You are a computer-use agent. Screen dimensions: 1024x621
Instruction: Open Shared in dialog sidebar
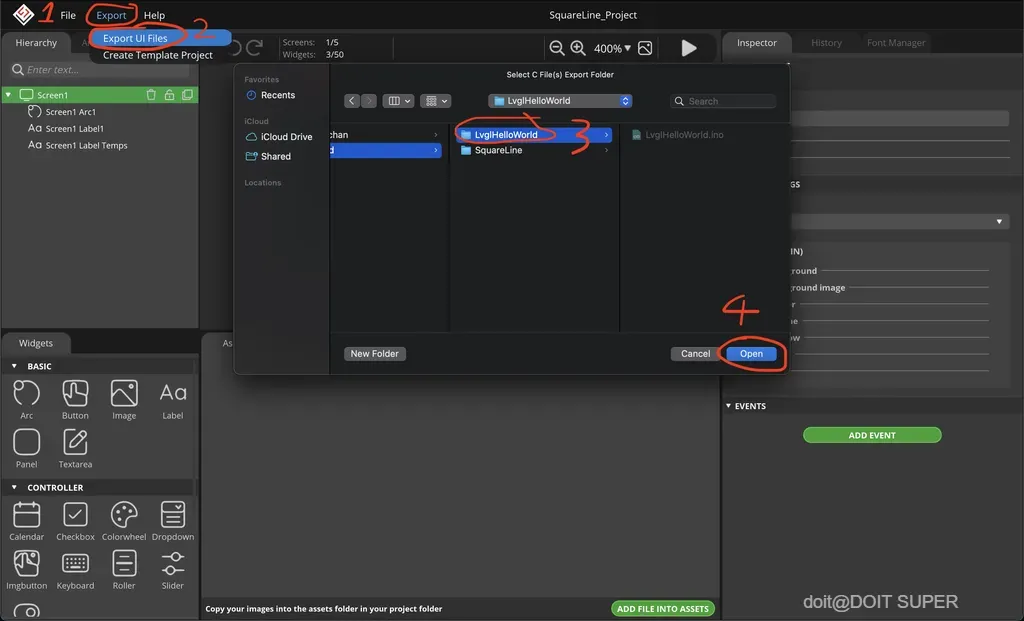268,157
